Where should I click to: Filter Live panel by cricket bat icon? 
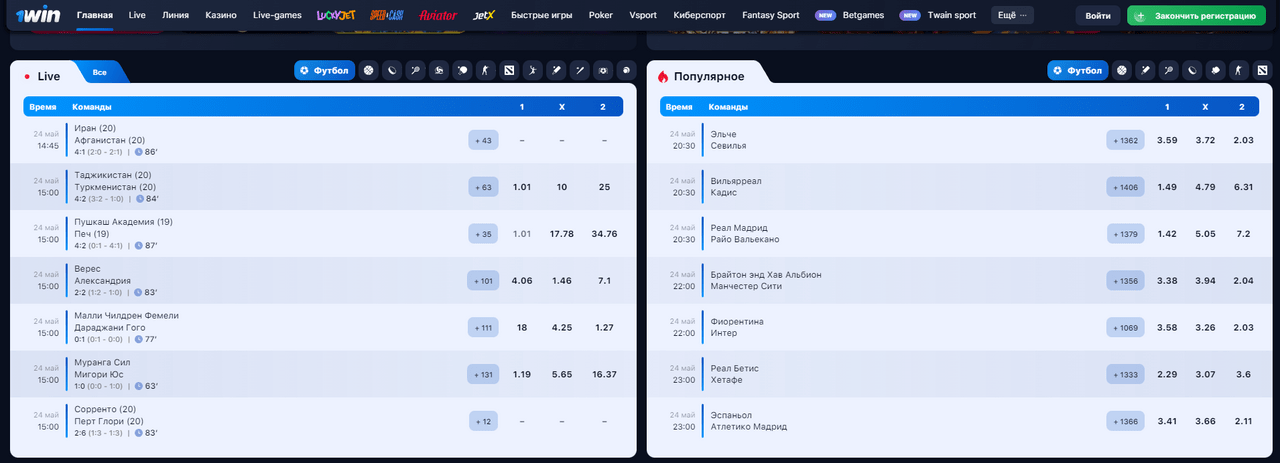point(555,71)
